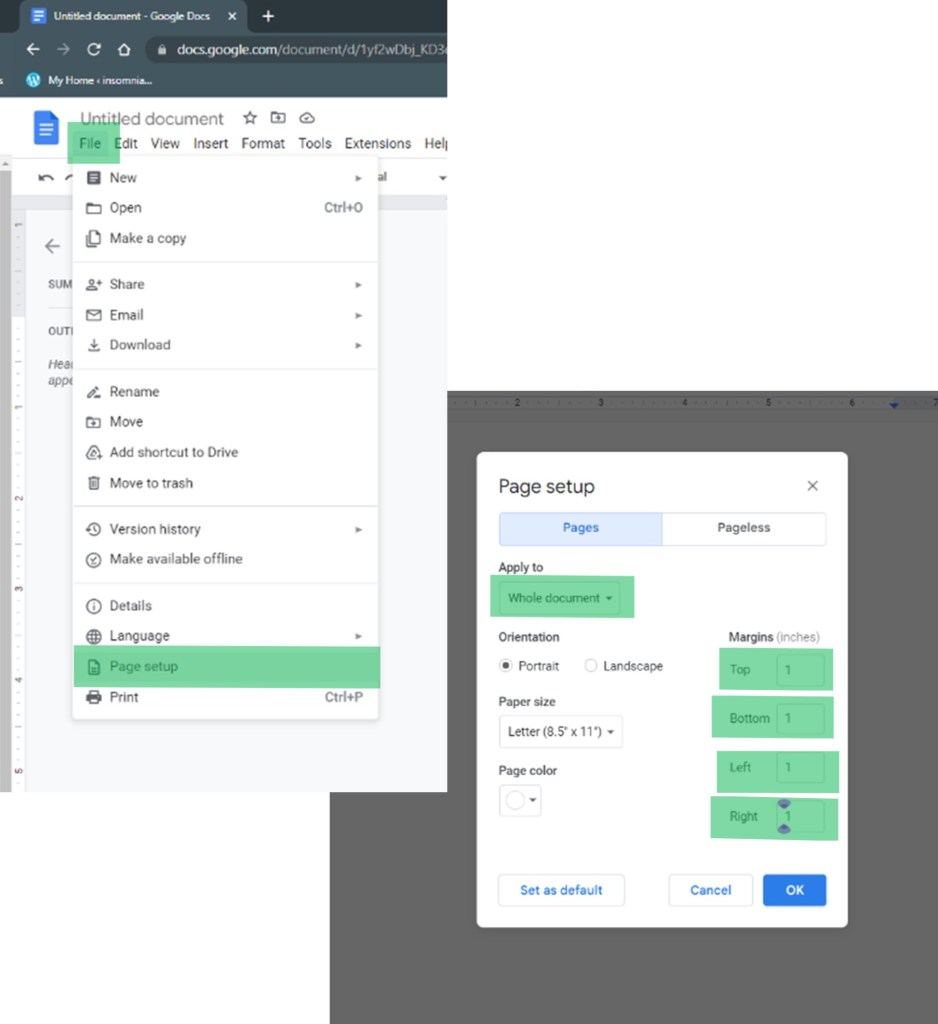
Task: Click the browser reload button
Action: (x=93, y=49)
